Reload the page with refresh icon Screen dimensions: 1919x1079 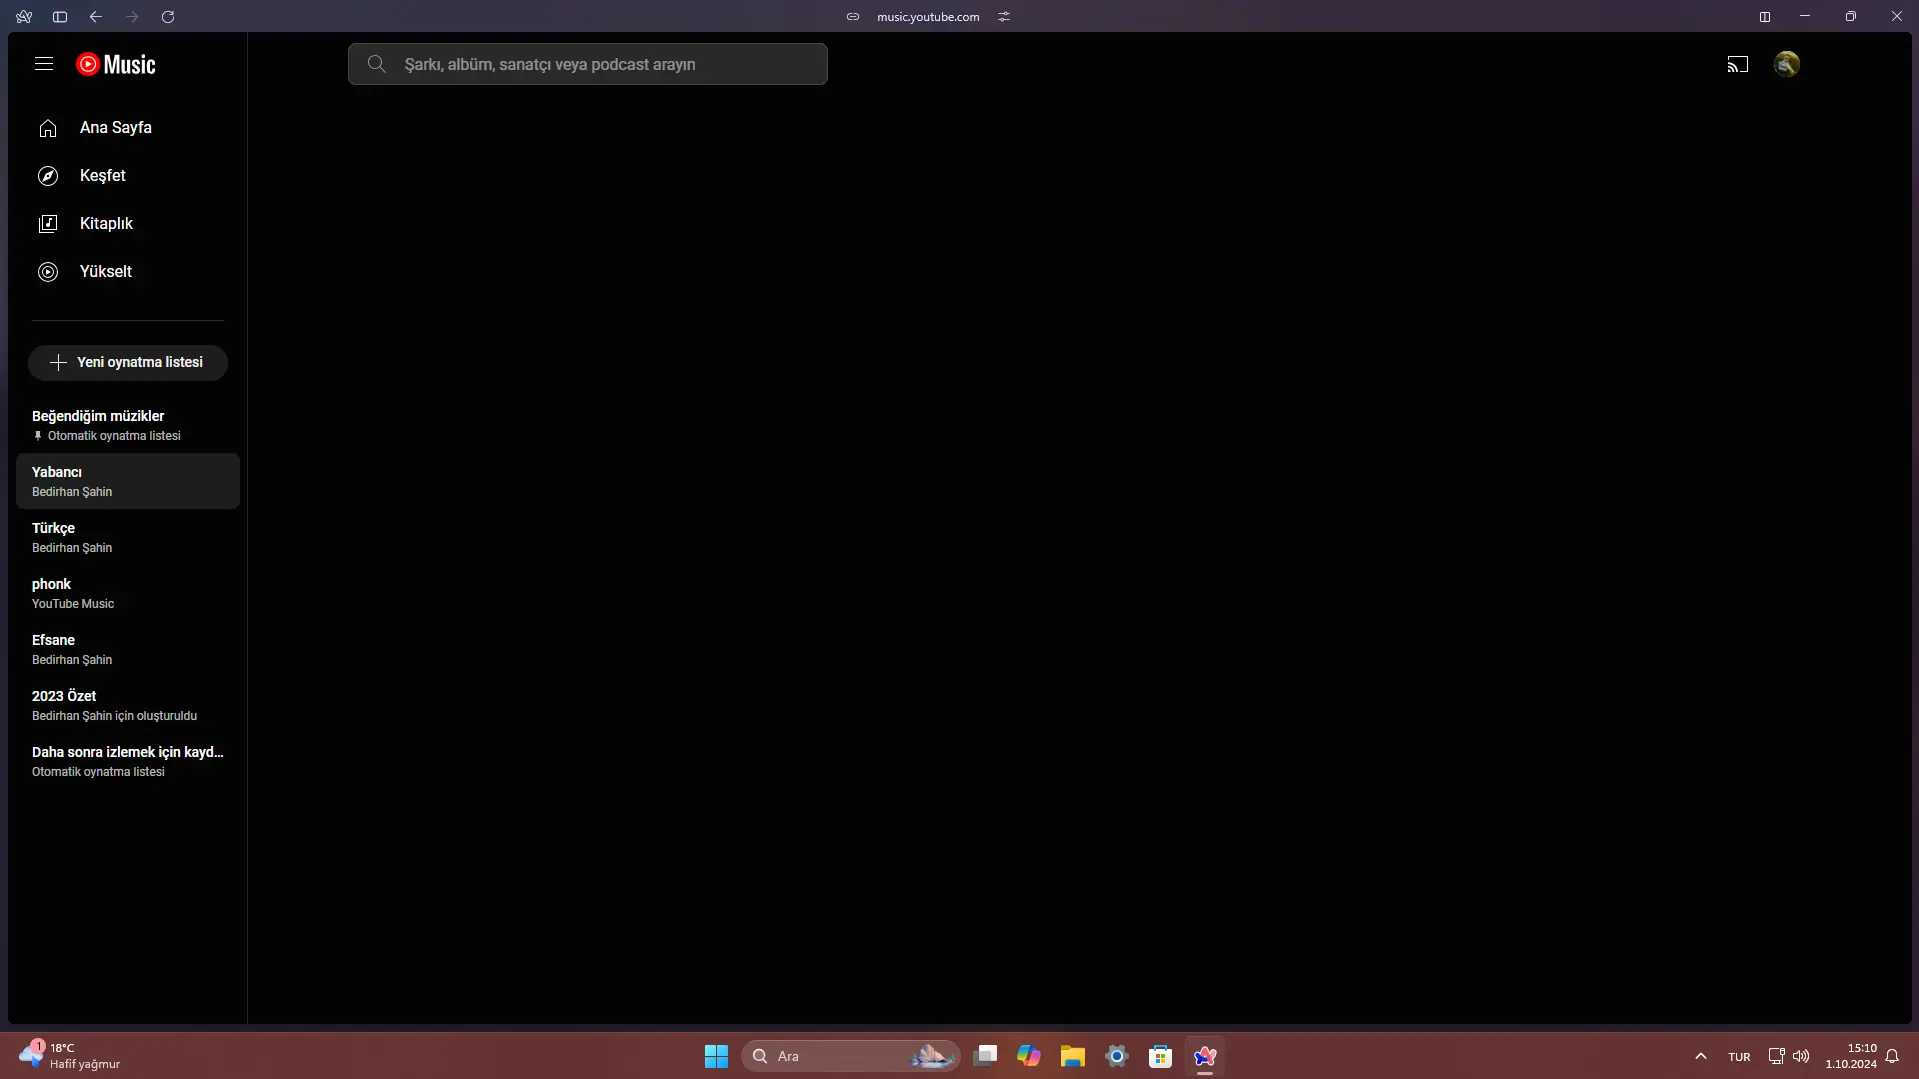click(168, 16)
